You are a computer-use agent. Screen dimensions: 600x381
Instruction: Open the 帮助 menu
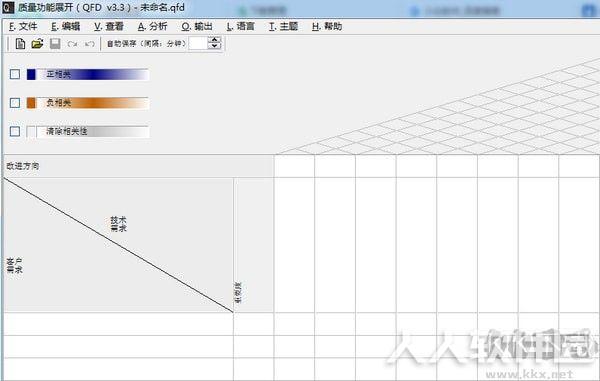click(x=327, y=26)
